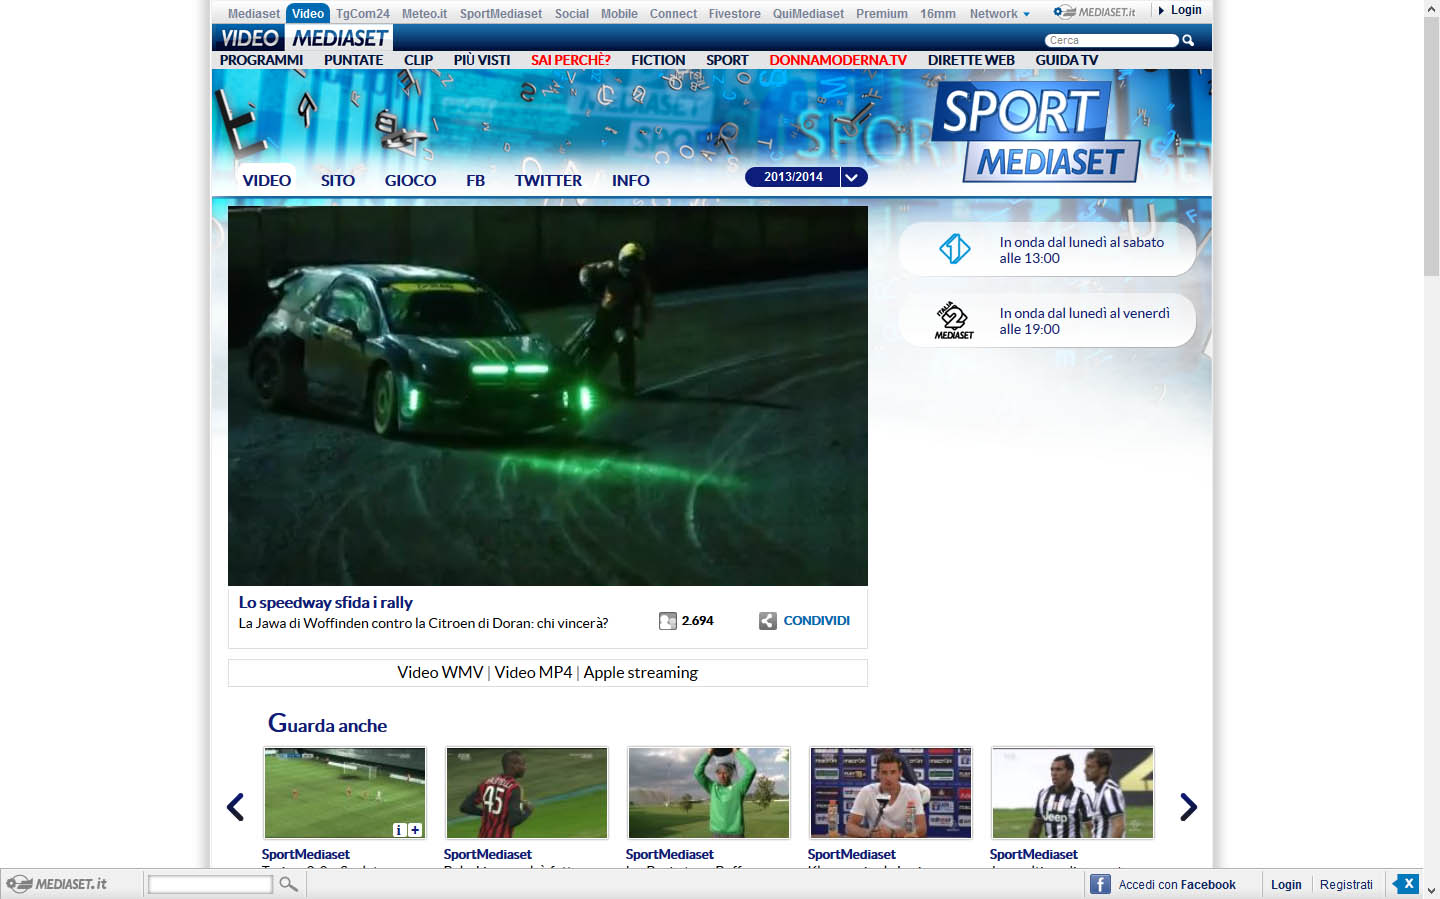Open DIRETTE WEB menu item
The height and width of the screenshot is (899, 1440).
tap(971, 60)
